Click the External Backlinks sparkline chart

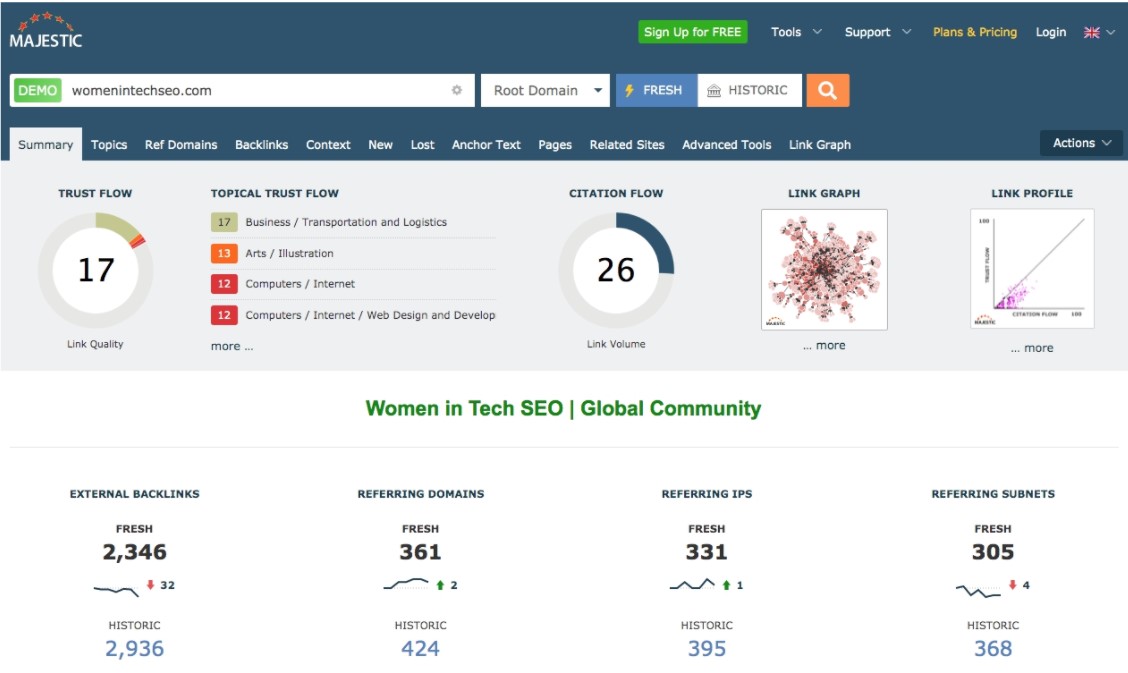tap(116, 588)
